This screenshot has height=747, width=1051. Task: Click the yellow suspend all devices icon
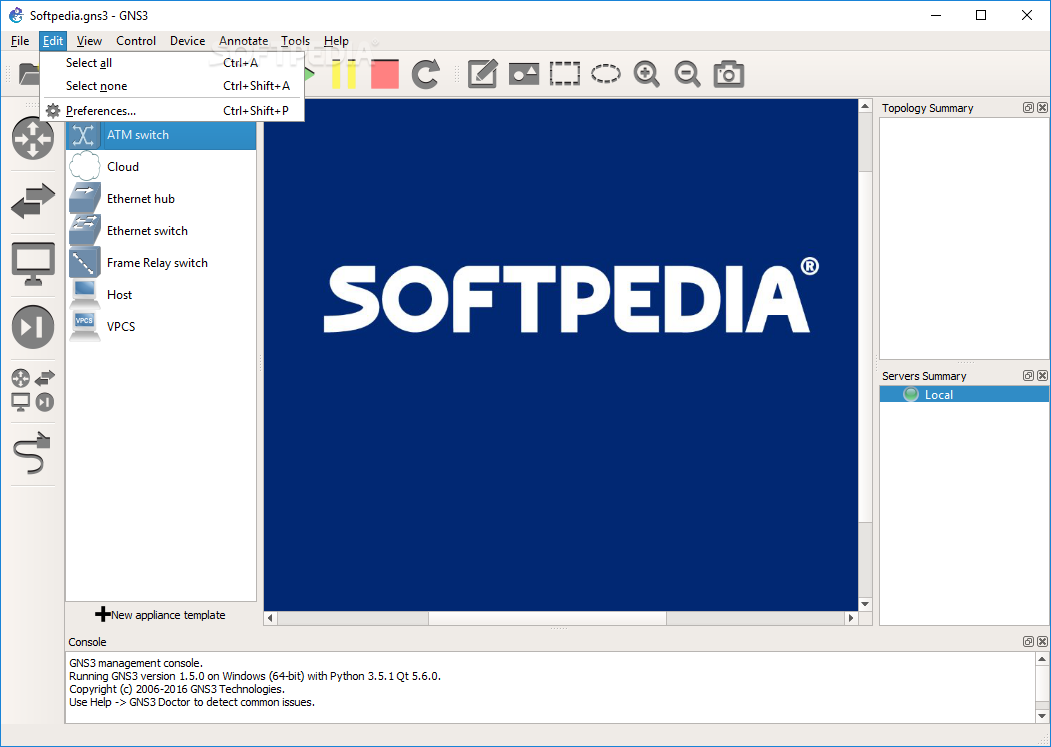point(344,74)
